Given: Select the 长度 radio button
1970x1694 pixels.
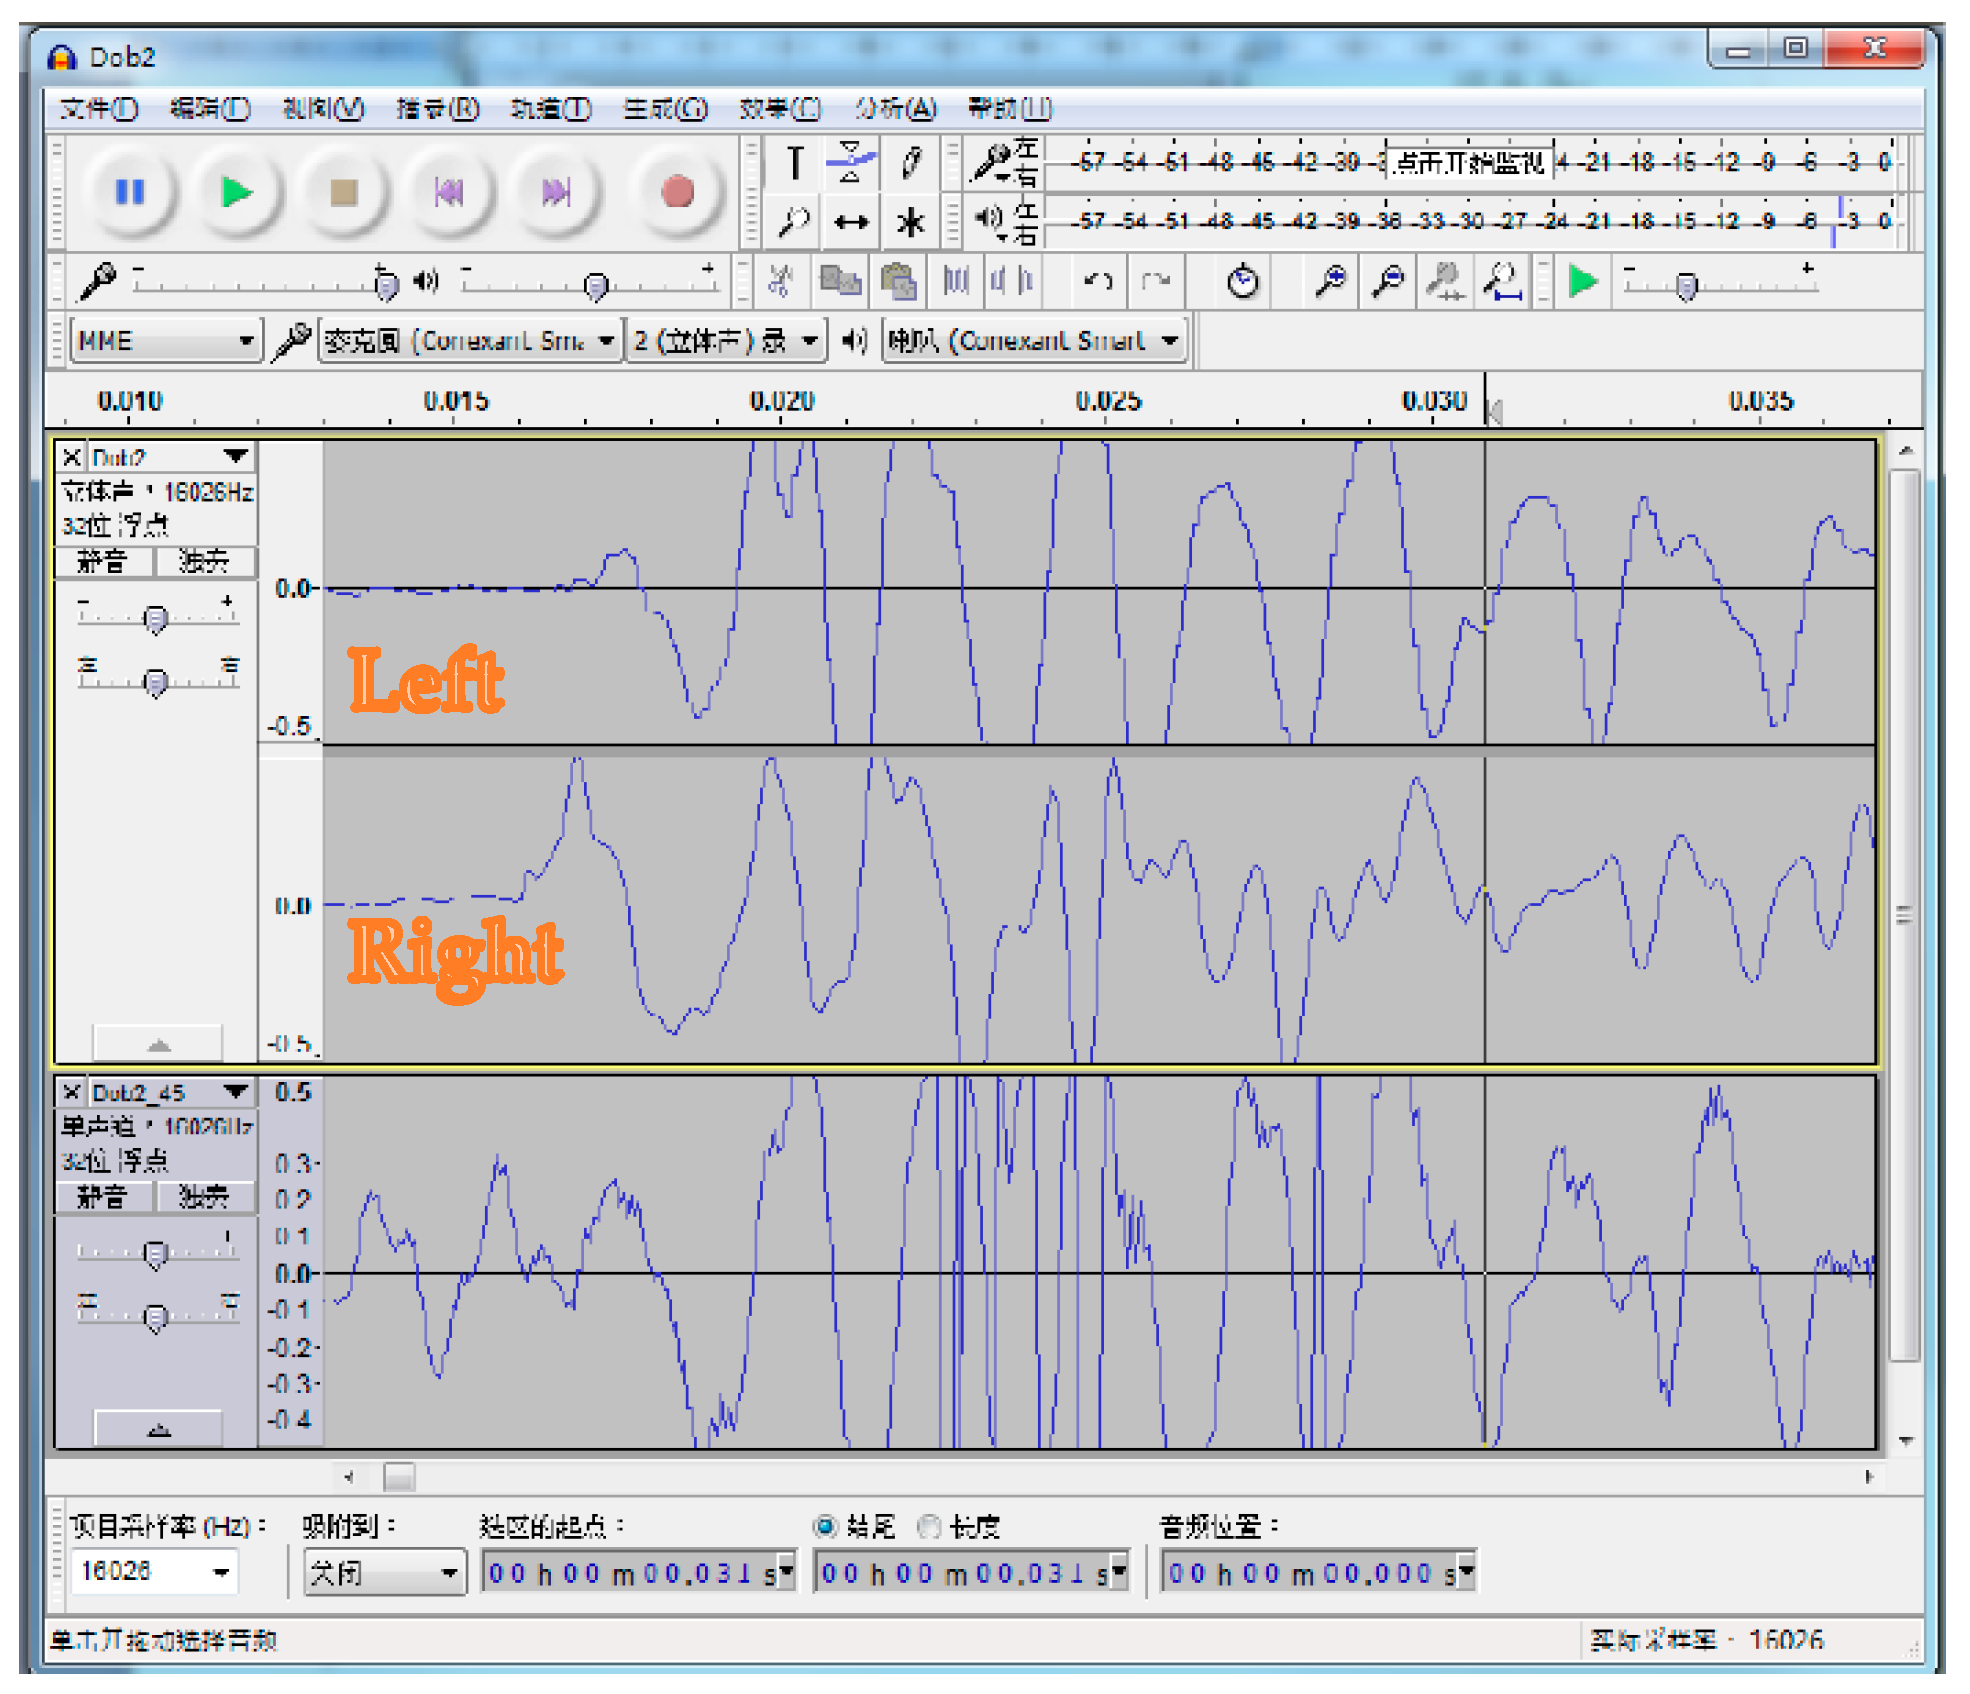Looking at the screenshot, I should (930, 1526).
